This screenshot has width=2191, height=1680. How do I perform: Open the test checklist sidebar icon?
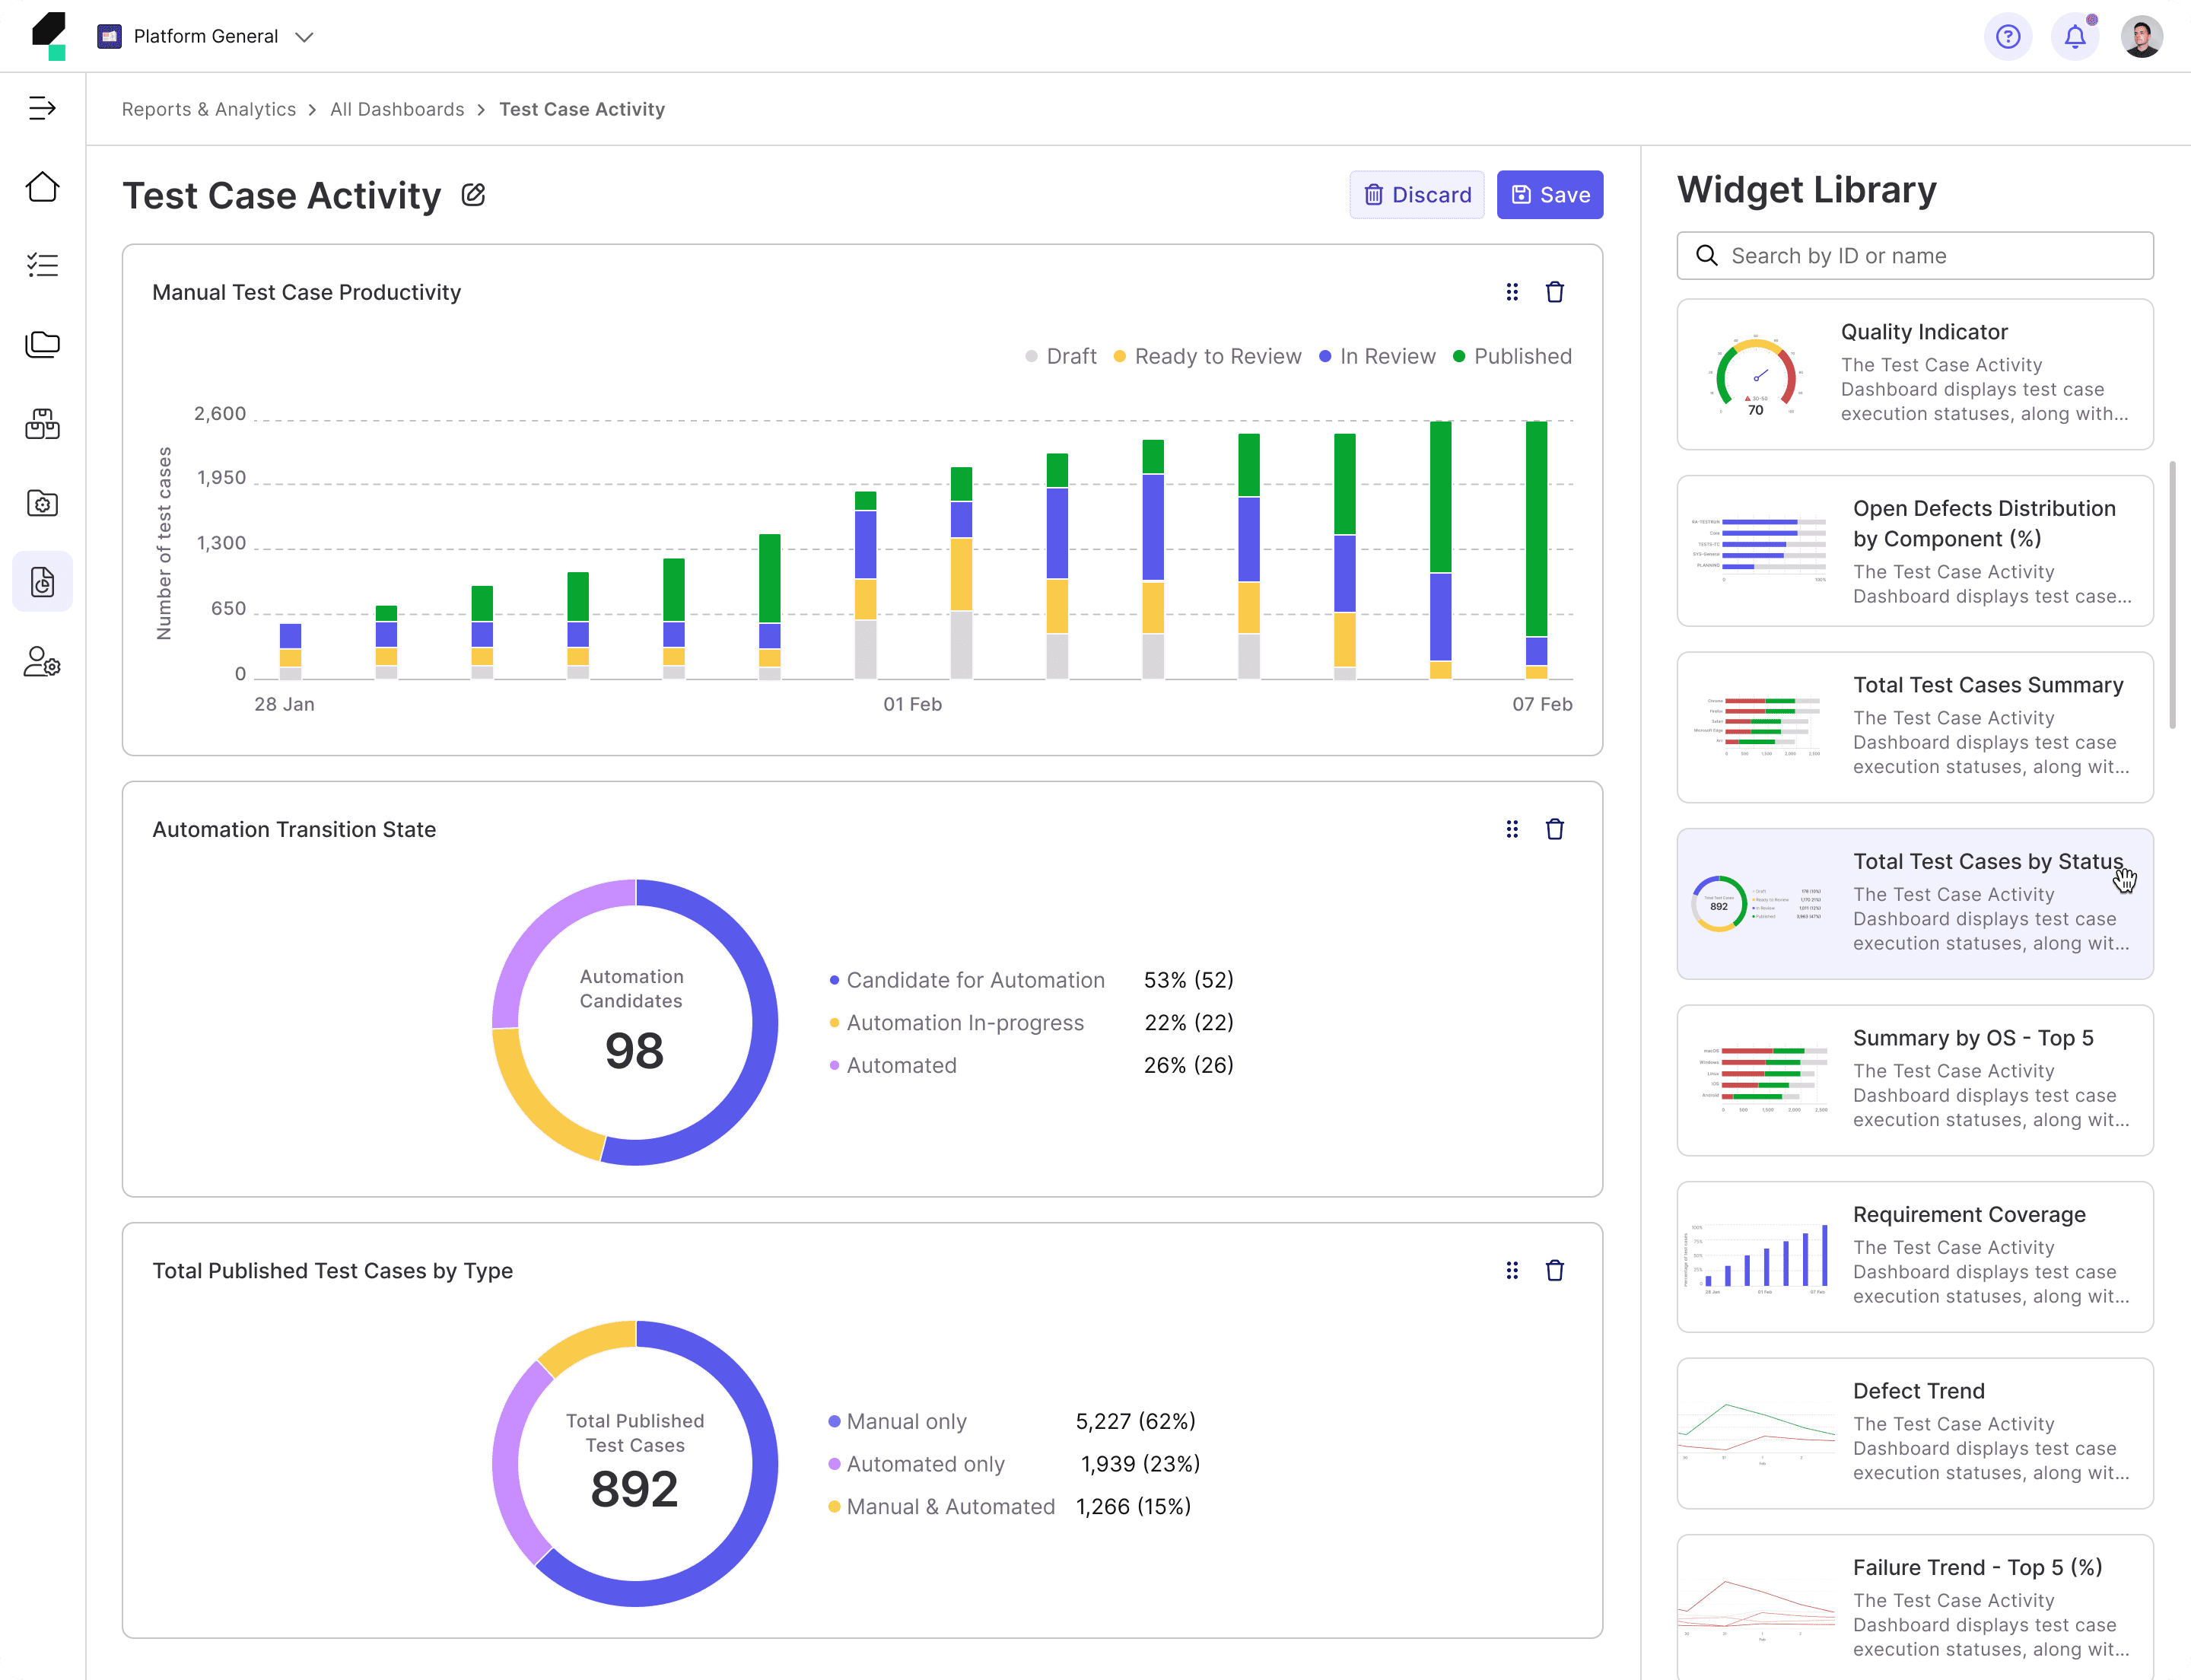[x=42, y=265]
